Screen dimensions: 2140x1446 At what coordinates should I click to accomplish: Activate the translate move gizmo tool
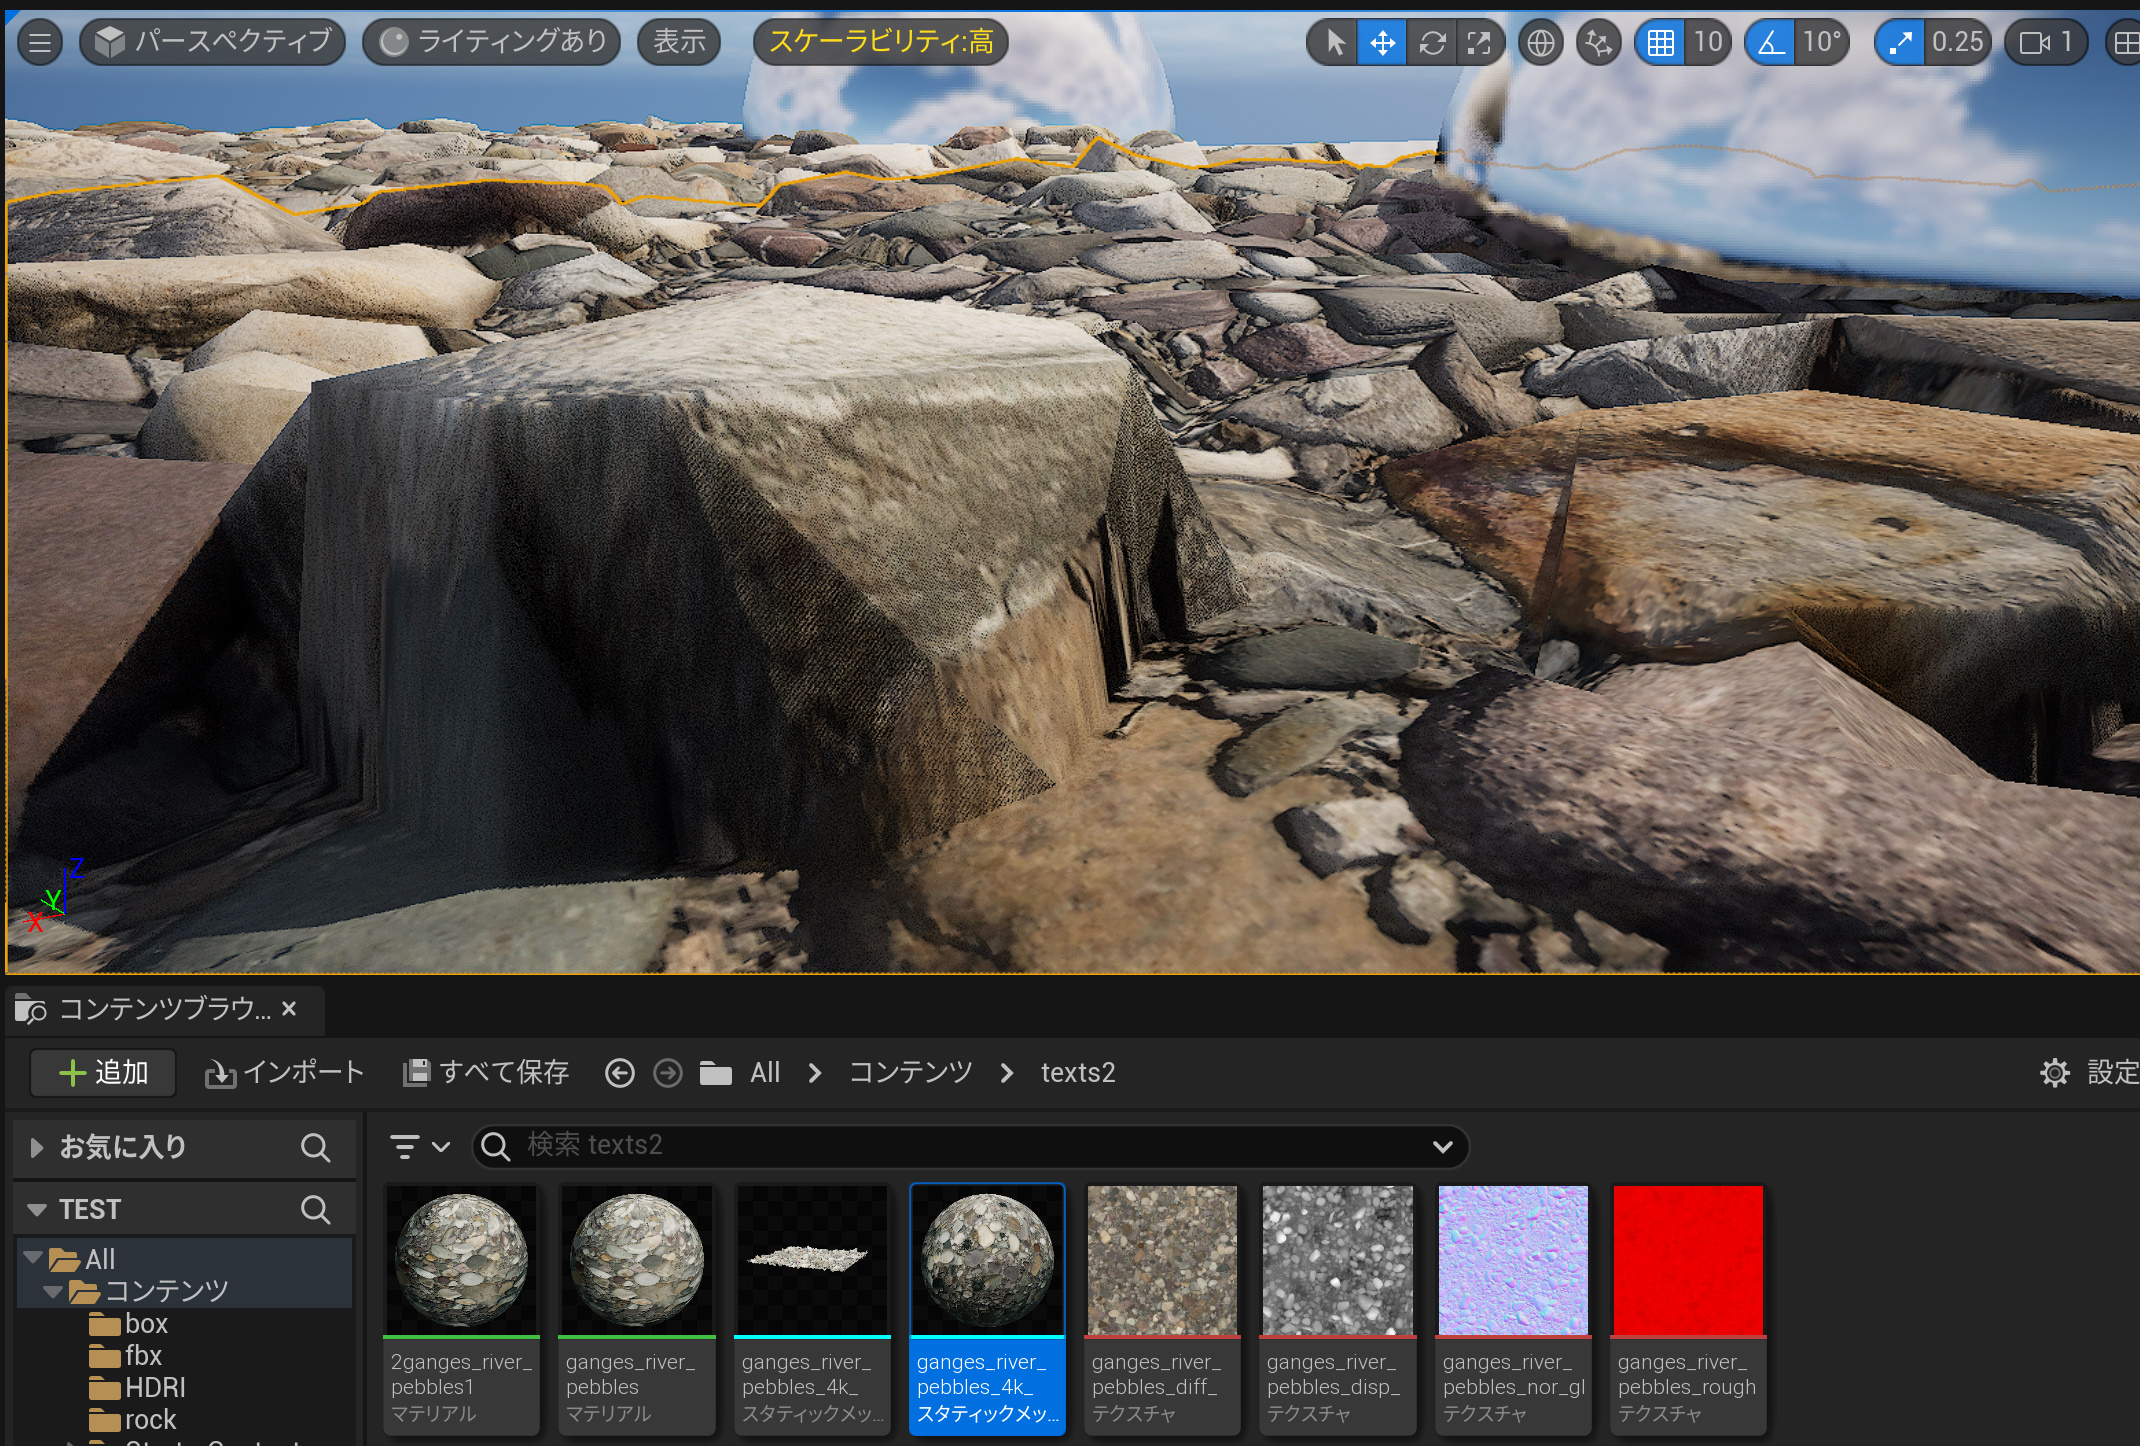pos(1382,42)
